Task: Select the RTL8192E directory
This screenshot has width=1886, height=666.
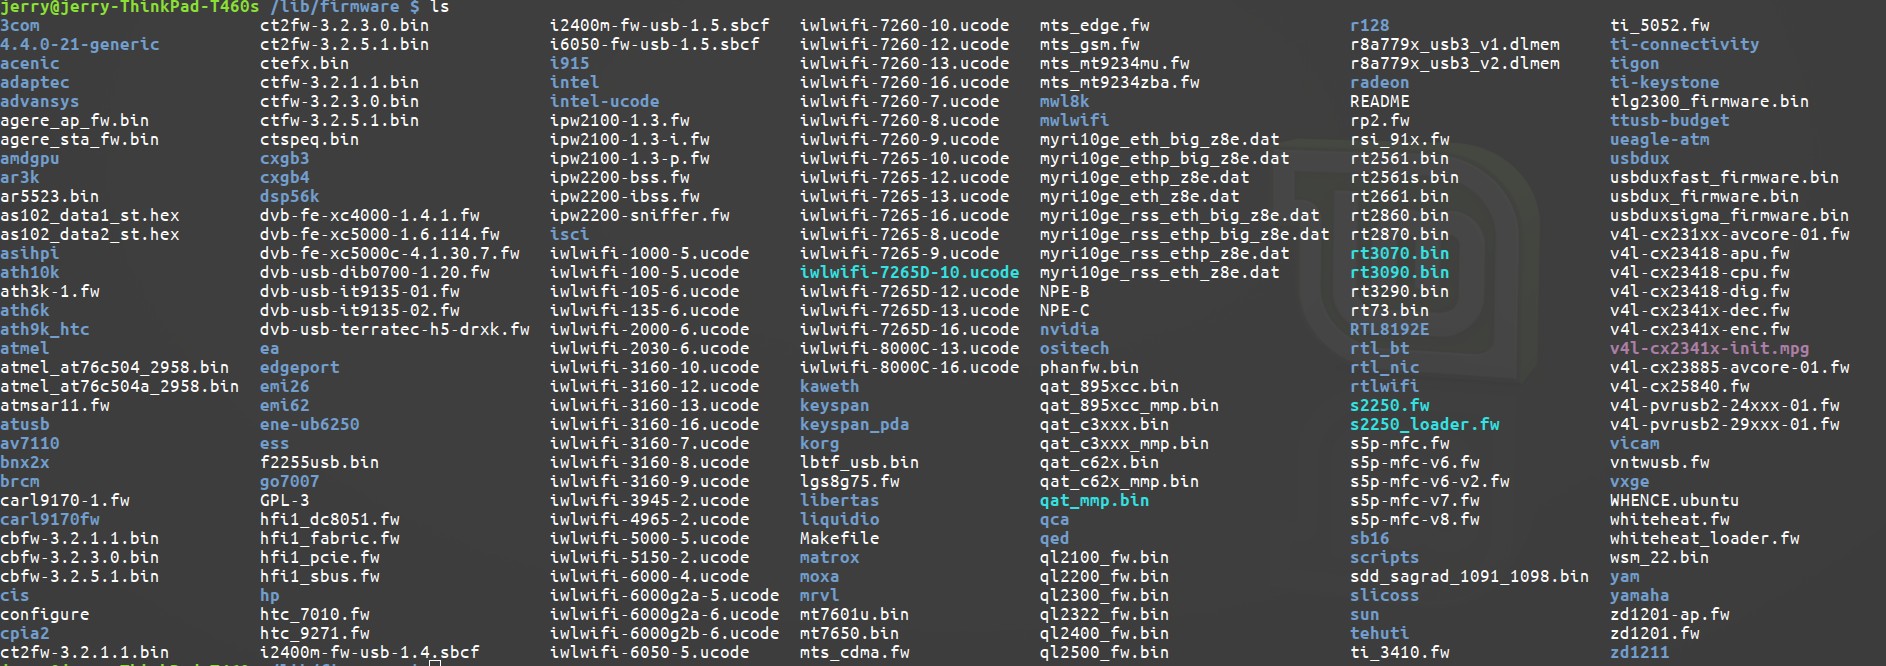Action: pyautogui.click(x=1389, y=329)
